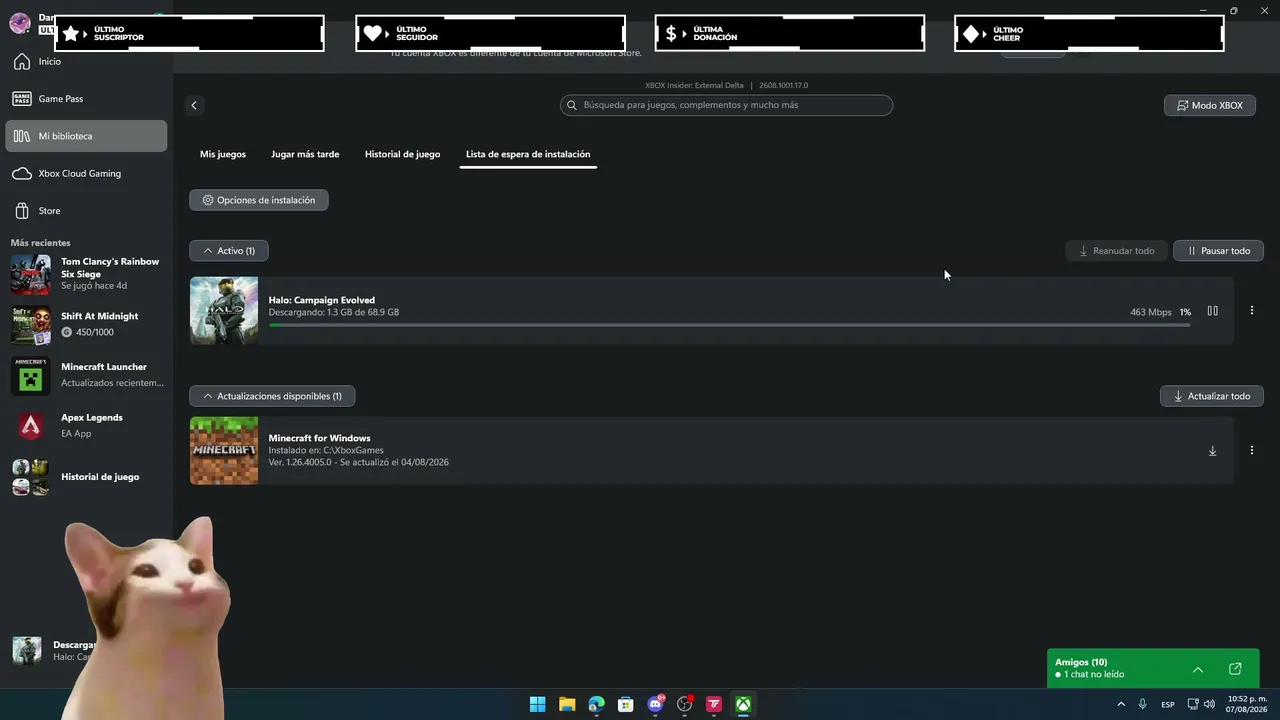Open more options for Halo: Campaign Evolved
This screenshot has height=720, width=1280.
1251,311
